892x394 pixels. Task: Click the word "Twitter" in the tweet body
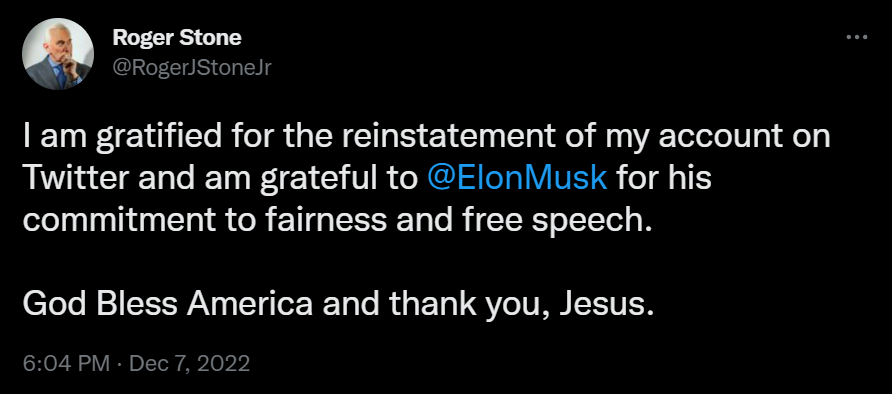[74, 178]
